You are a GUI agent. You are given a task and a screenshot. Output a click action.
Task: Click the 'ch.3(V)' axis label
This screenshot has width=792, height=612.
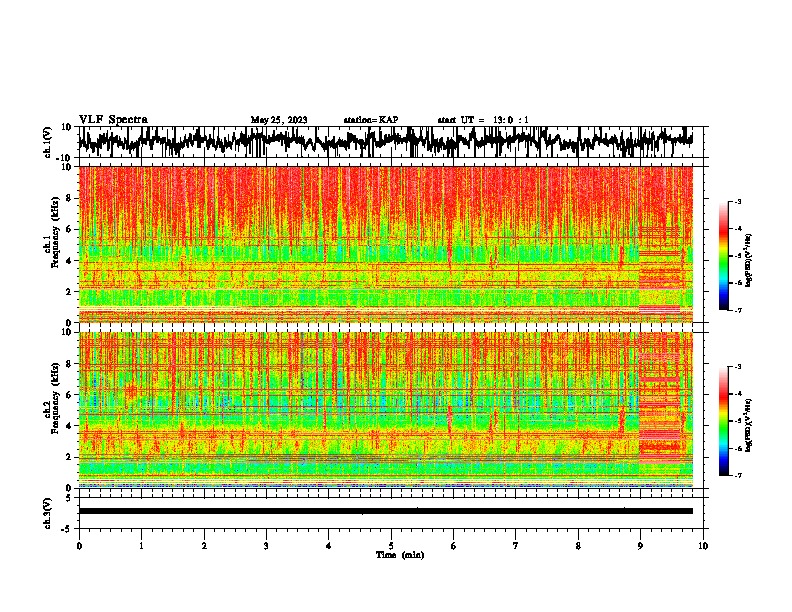[x=47, y=514]
